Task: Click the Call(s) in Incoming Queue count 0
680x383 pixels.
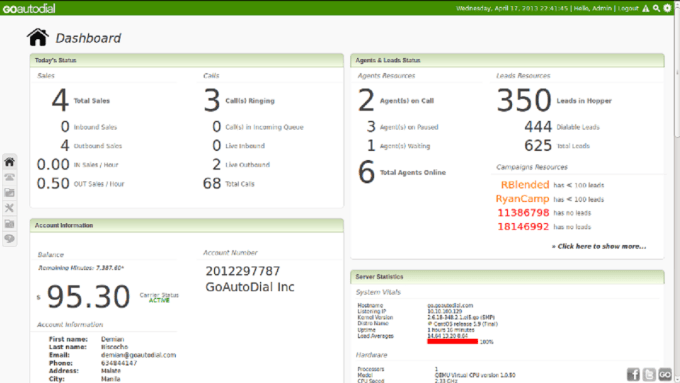Action: coord(216,127)
